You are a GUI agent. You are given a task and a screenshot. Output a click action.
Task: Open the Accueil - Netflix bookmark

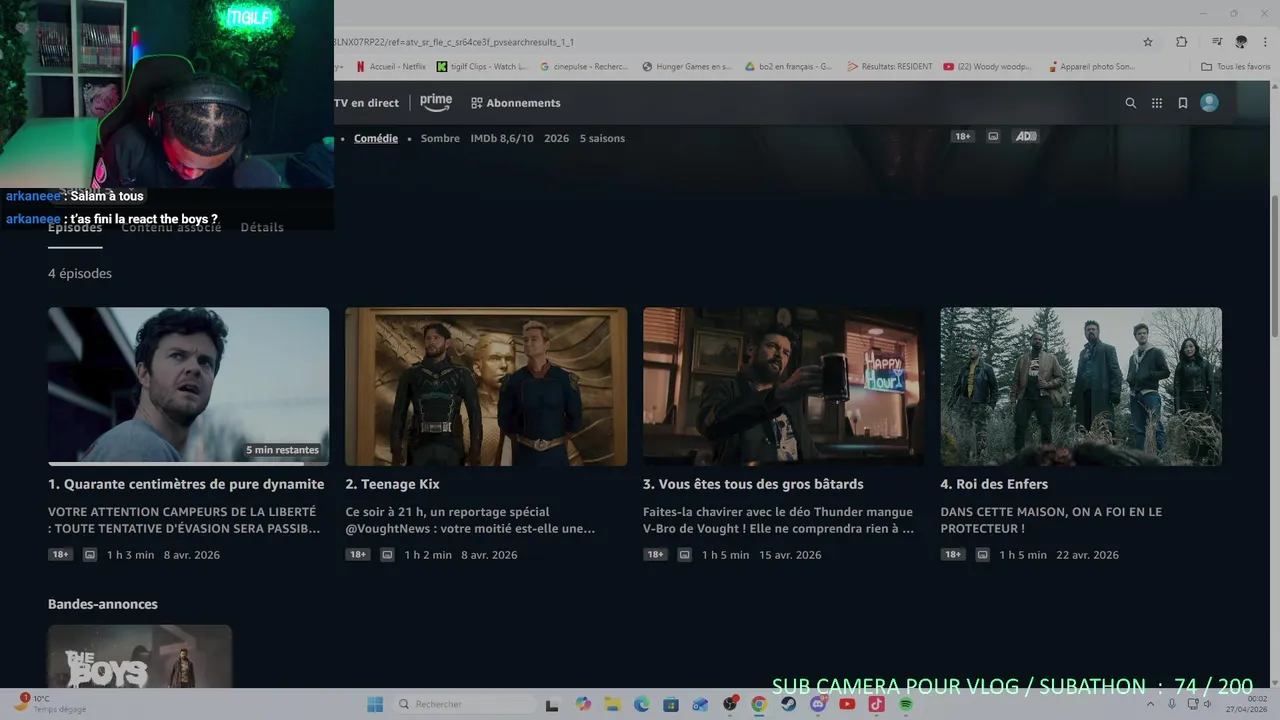tap(391, 67)
